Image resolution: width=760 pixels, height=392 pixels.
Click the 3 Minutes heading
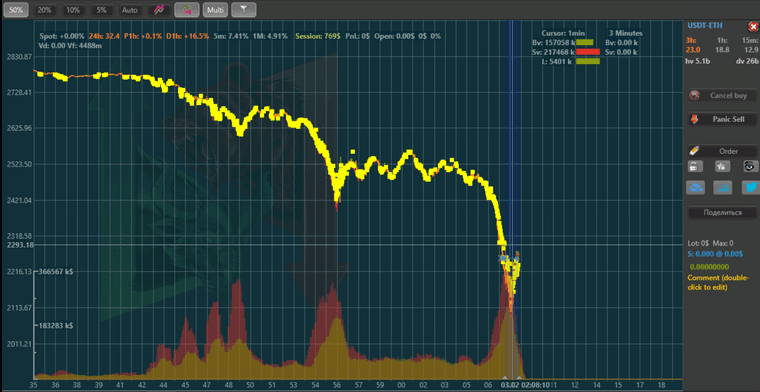pos(626,33)
